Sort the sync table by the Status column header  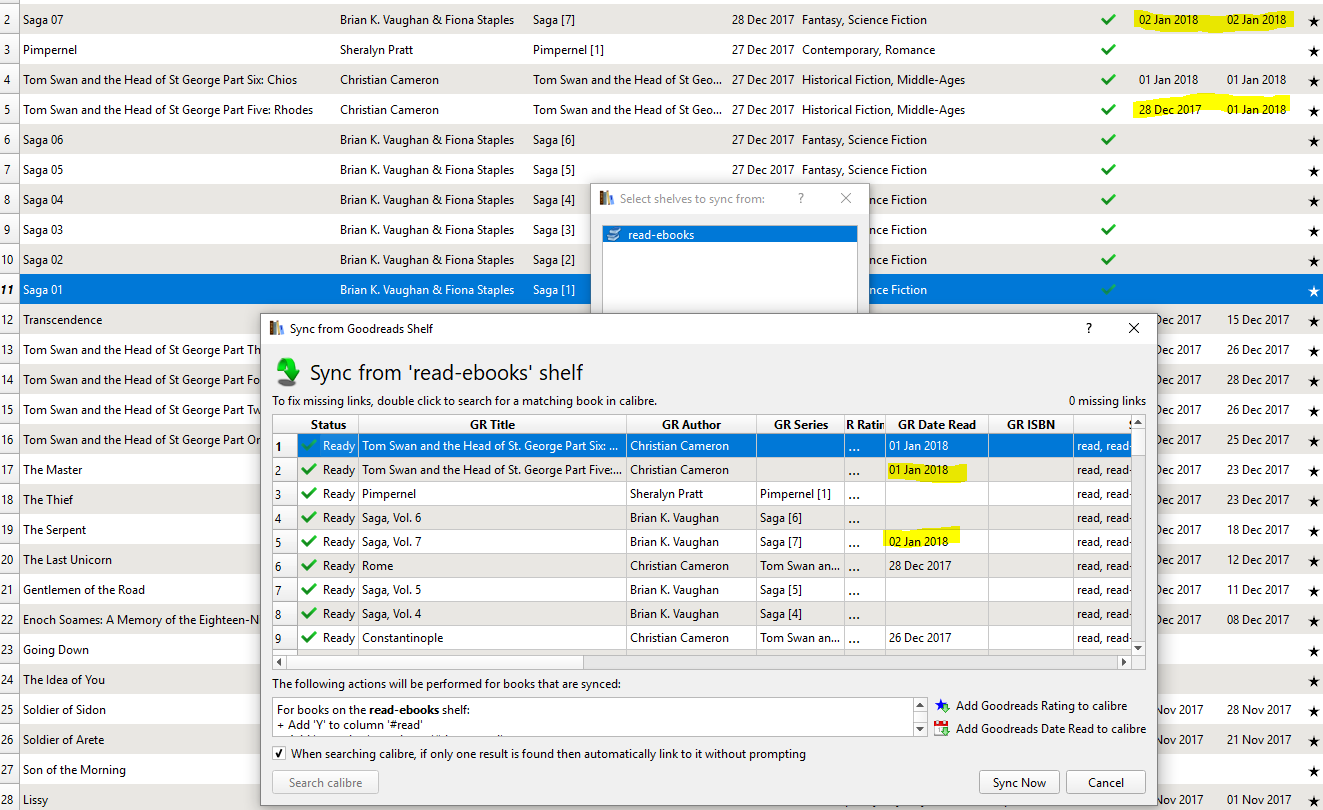[x=328, y=425]
